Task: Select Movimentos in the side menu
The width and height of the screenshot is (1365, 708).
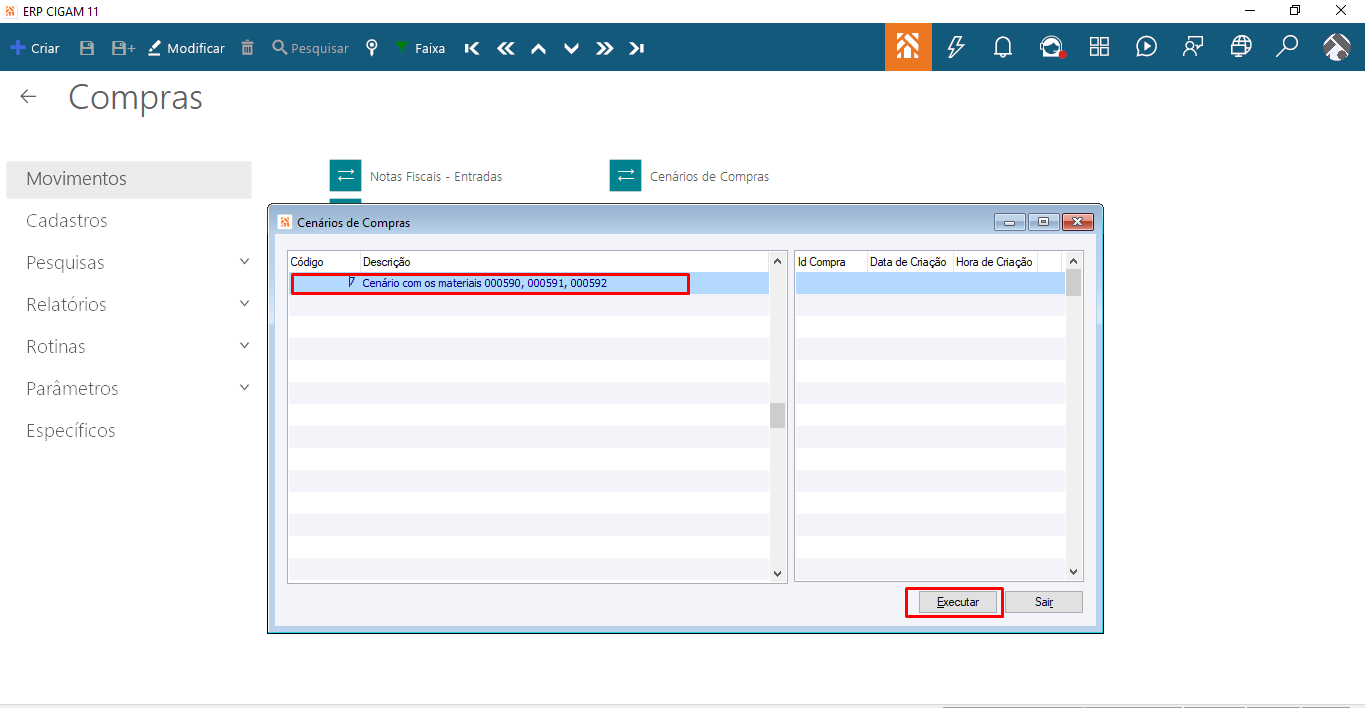Action: (129, 179)
